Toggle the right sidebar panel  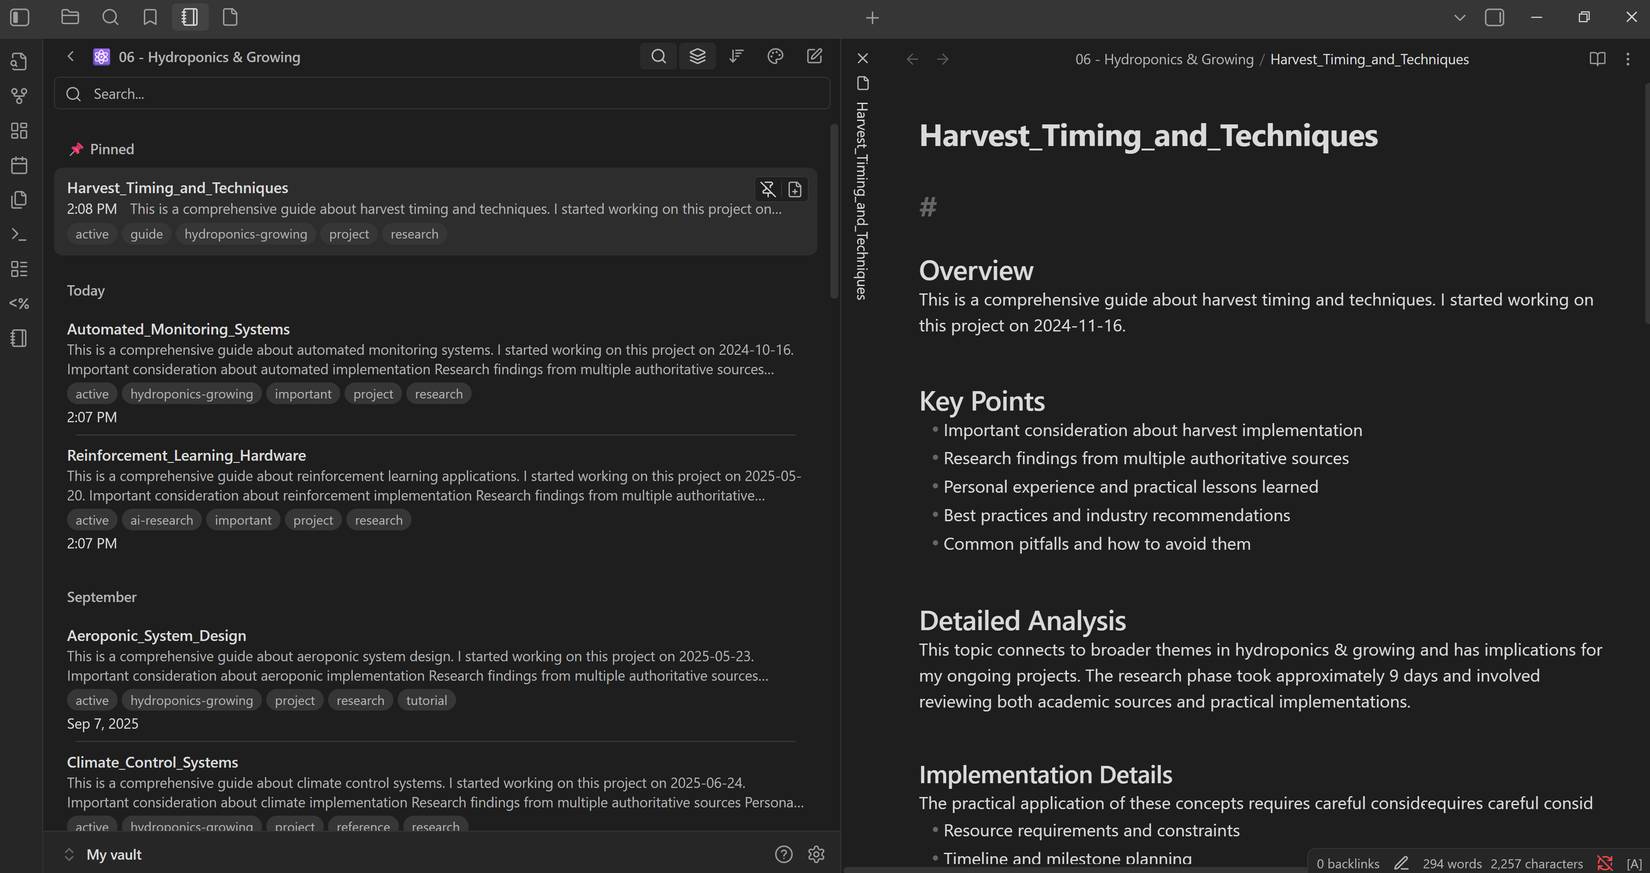click(x=1494, y=17)
